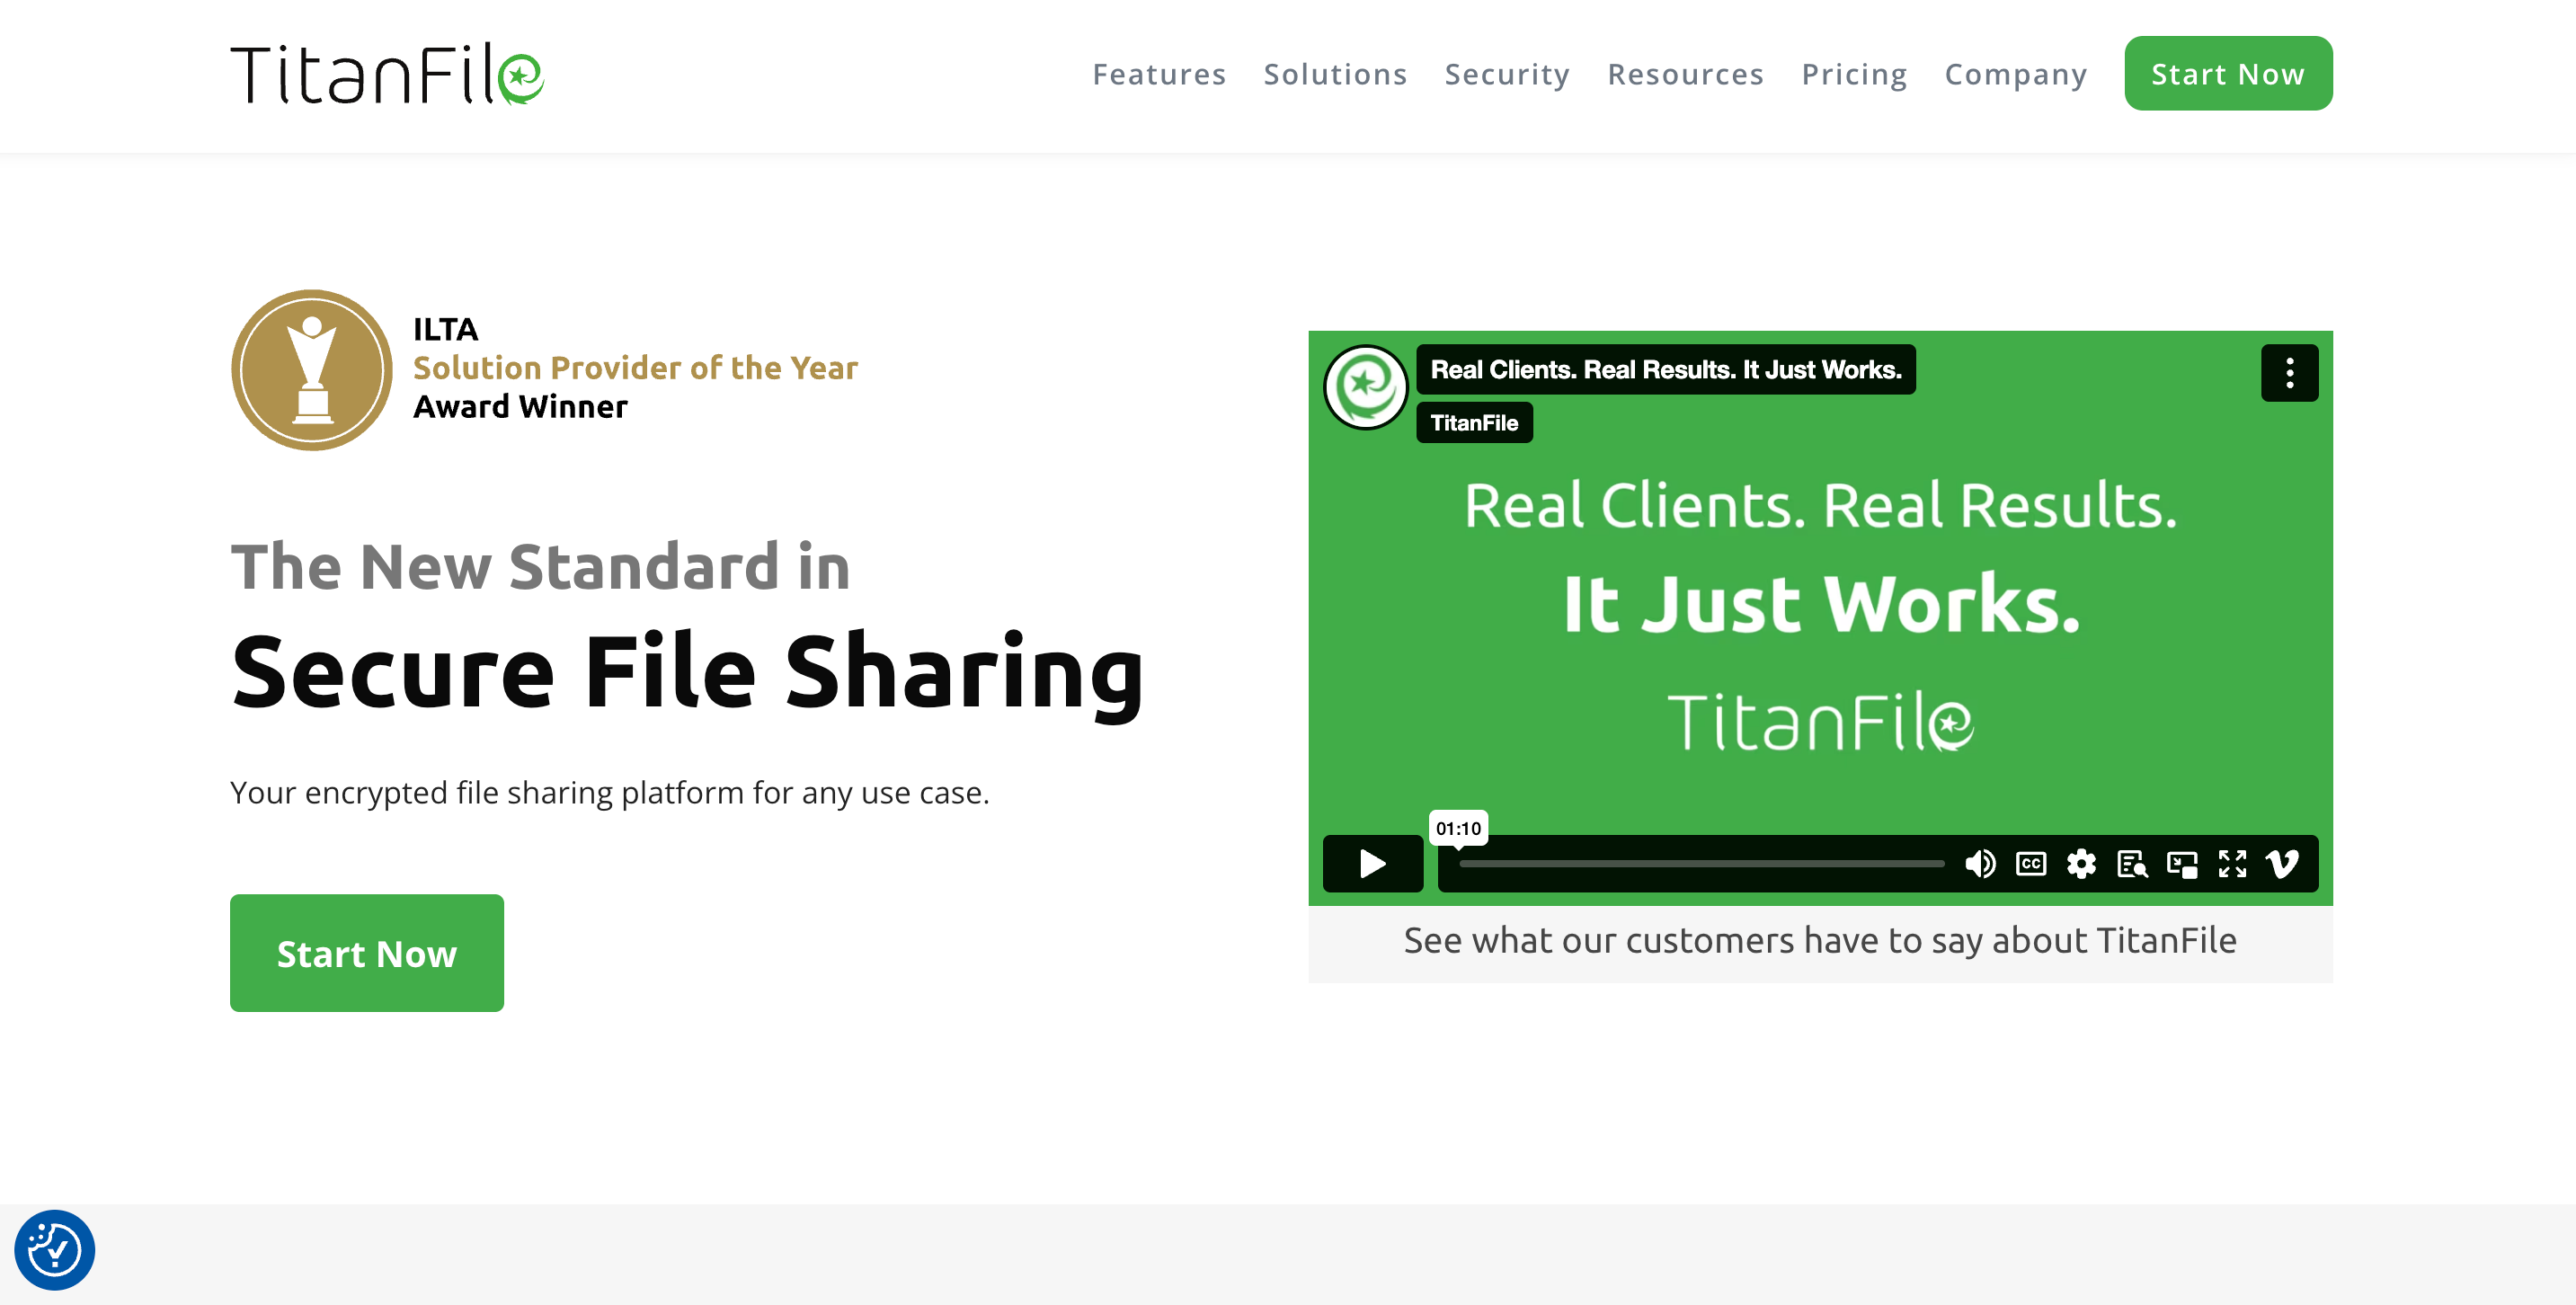Open video settings gear

point(2081,863)
